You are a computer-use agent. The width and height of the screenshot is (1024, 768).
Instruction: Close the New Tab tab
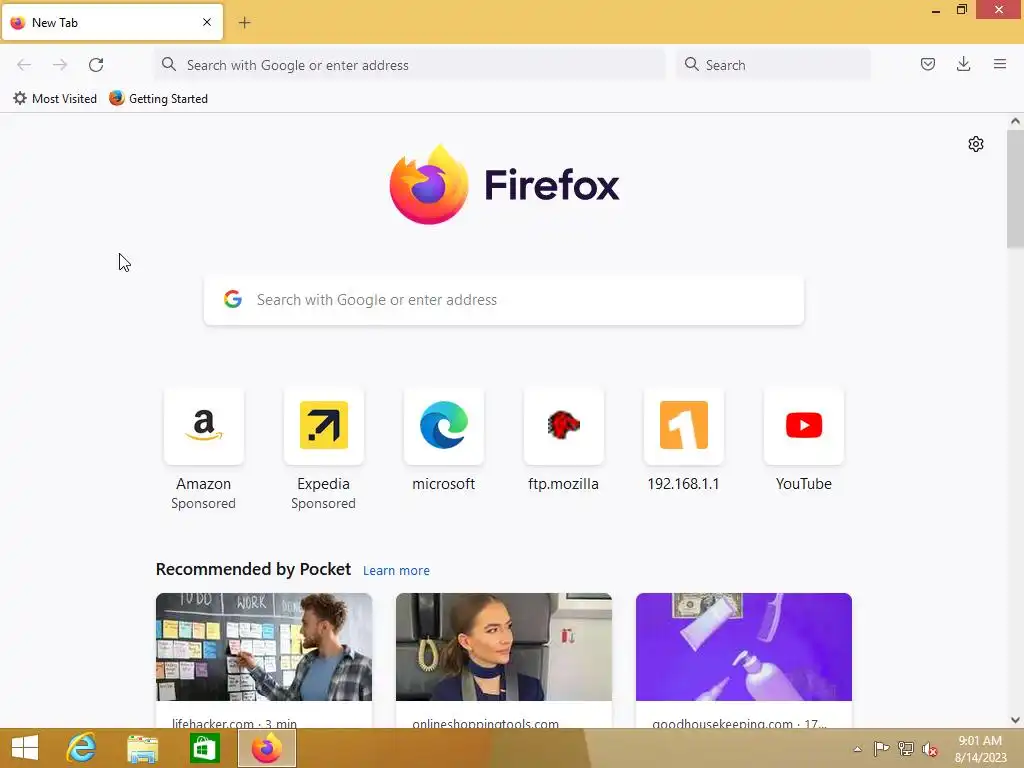click(207, 22)
